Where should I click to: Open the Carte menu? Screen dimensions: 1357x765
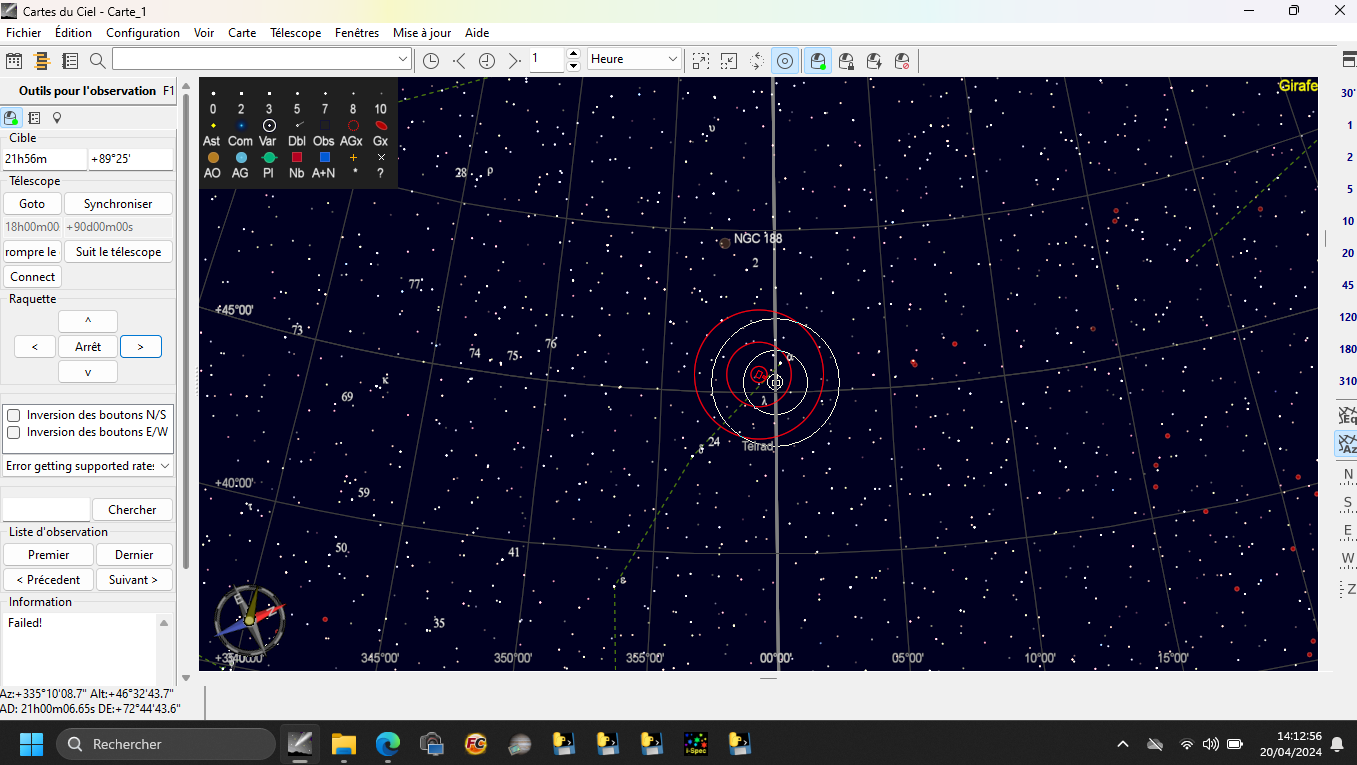[242, 33]
